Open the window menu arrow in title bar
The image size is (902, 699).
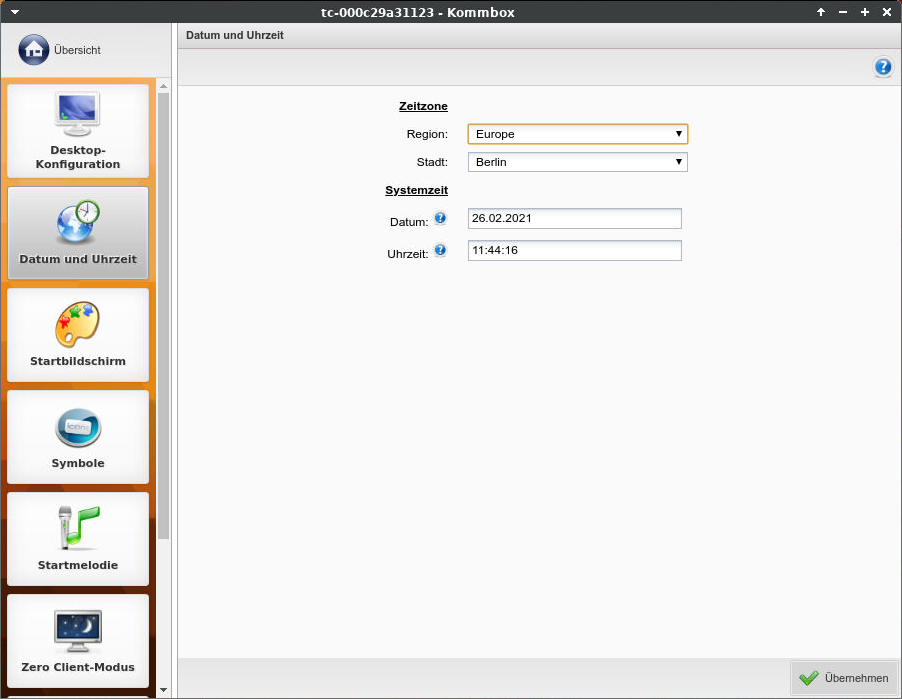[14, 11]
